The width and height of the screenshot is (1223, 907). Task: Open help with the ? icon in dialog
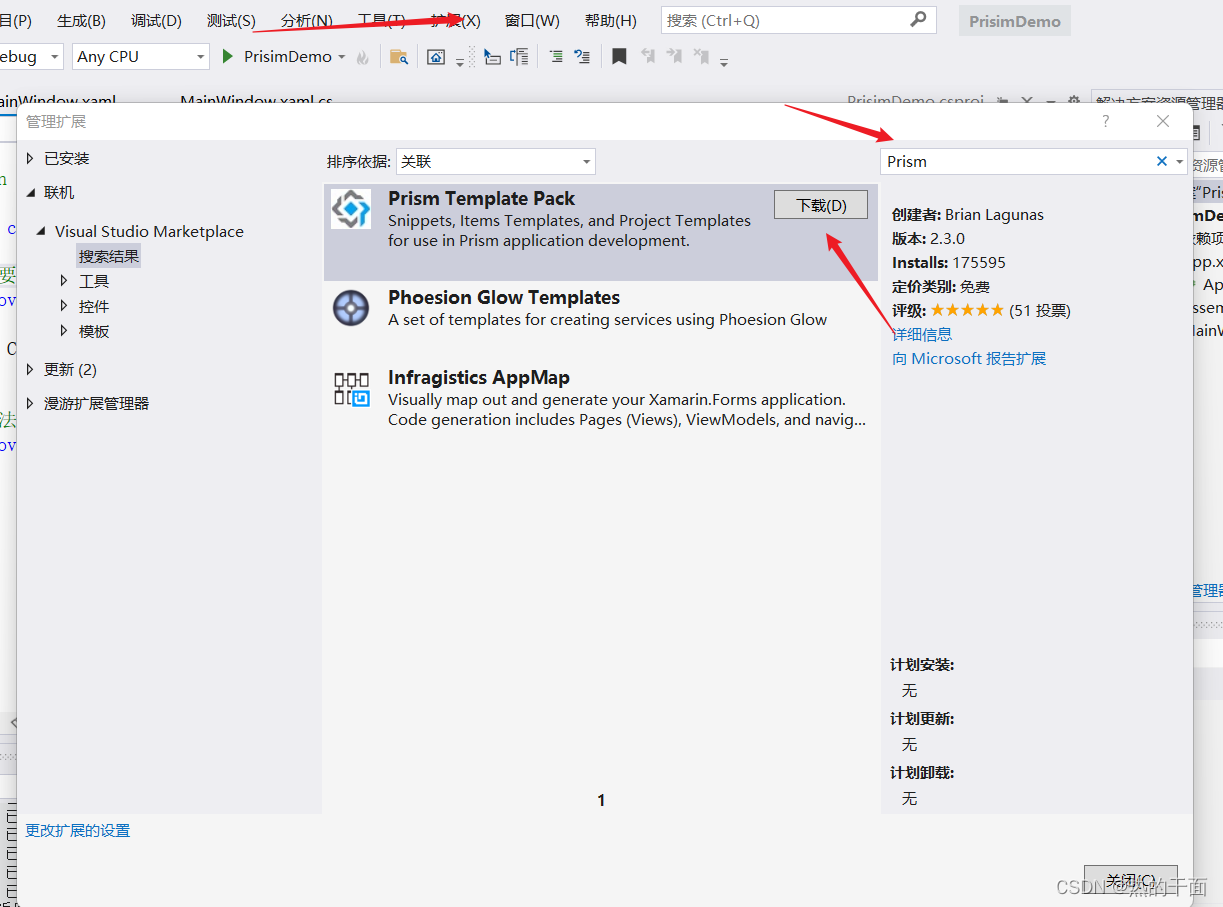(1105, 121)
